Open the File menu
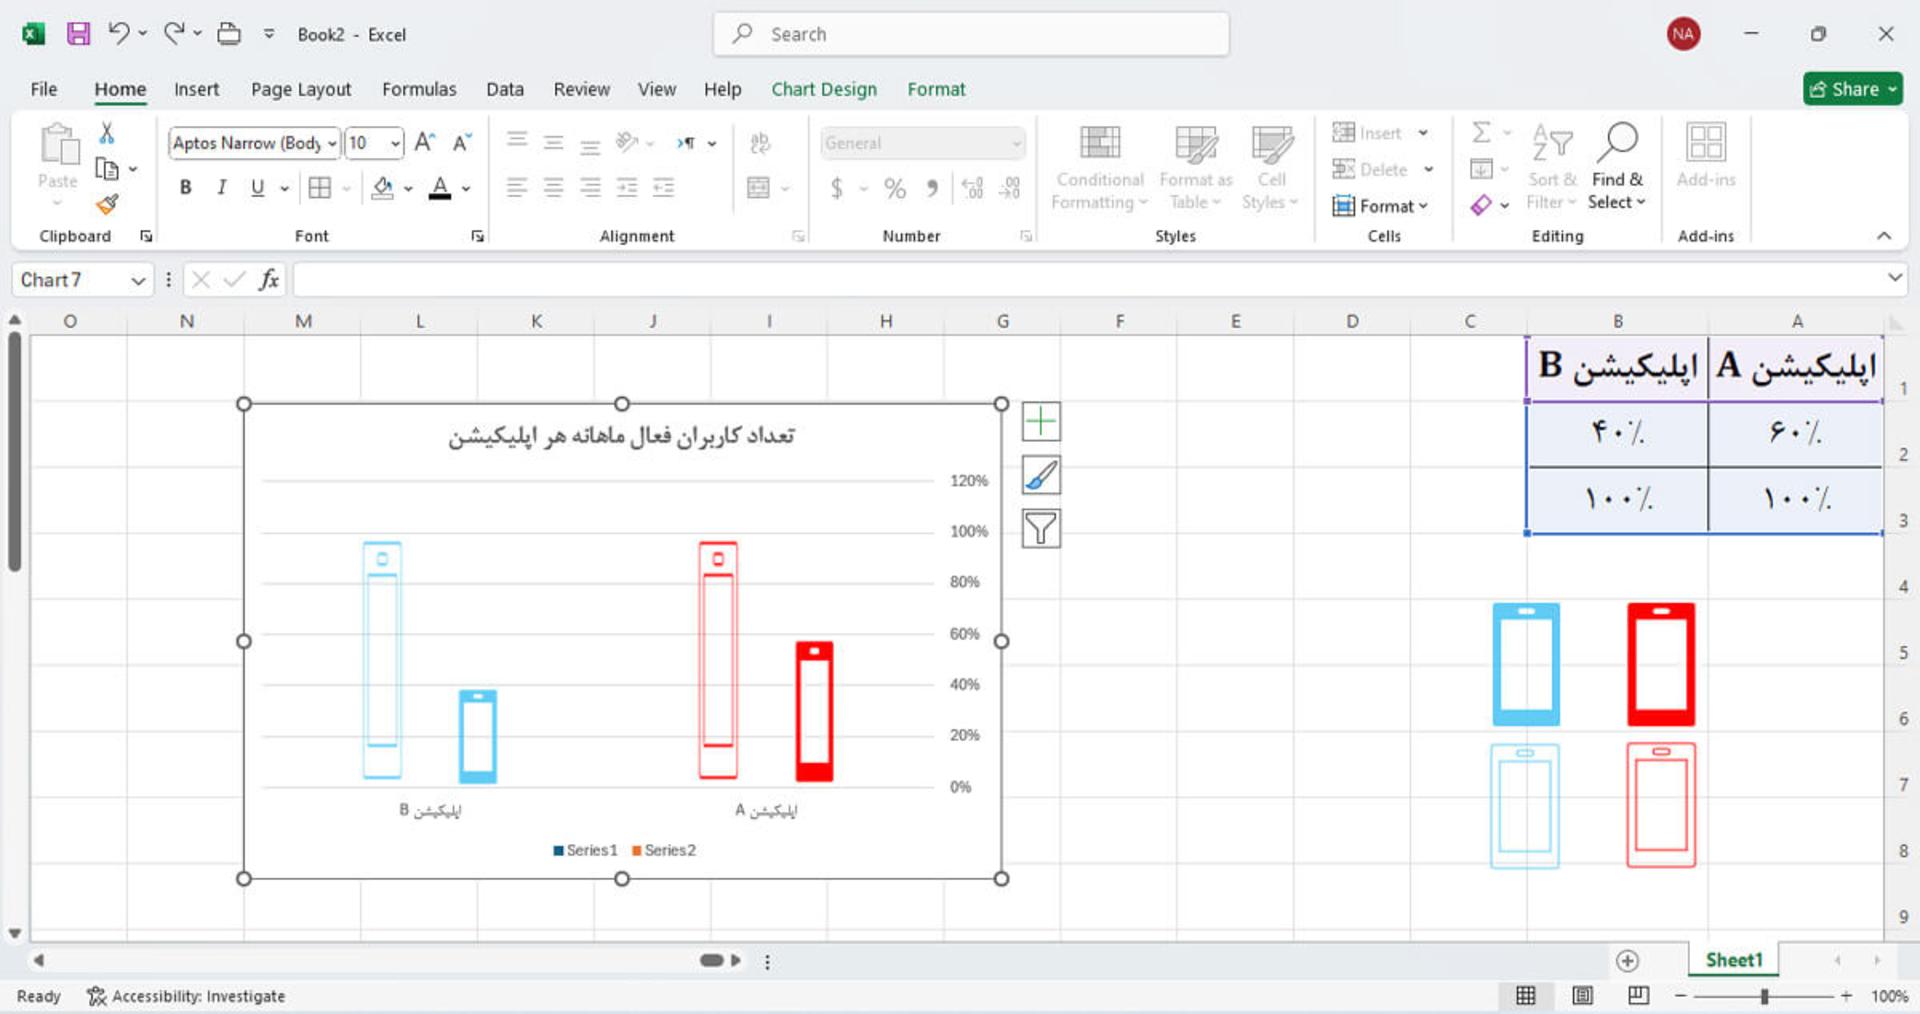1920x1014 pixels. point(44,89)
